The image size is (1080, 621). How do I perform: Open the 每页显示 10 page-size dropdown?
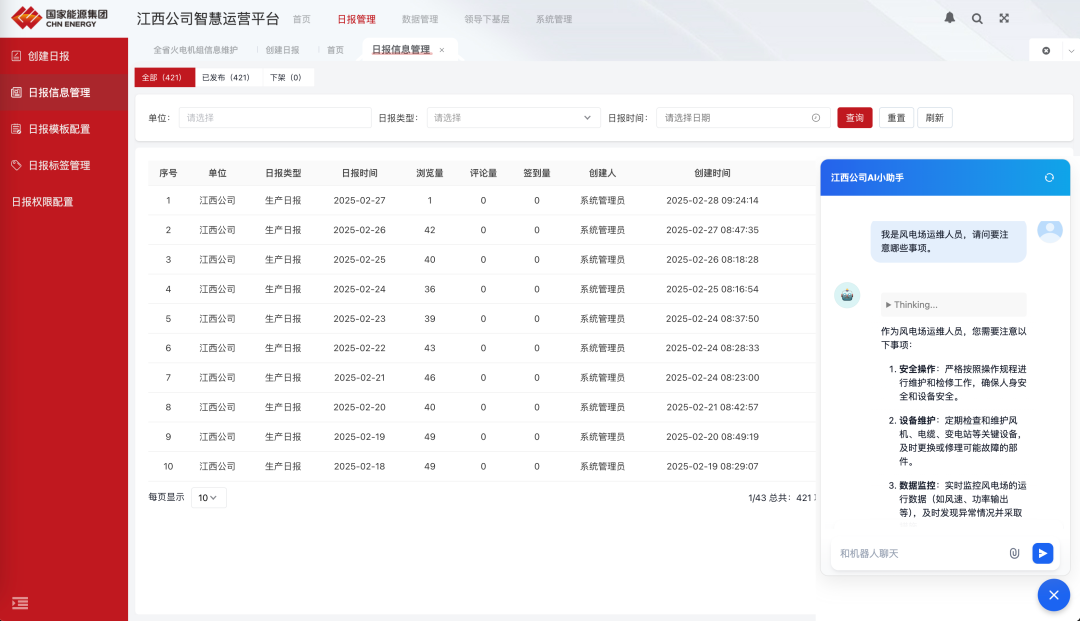(x=208, y=498)
